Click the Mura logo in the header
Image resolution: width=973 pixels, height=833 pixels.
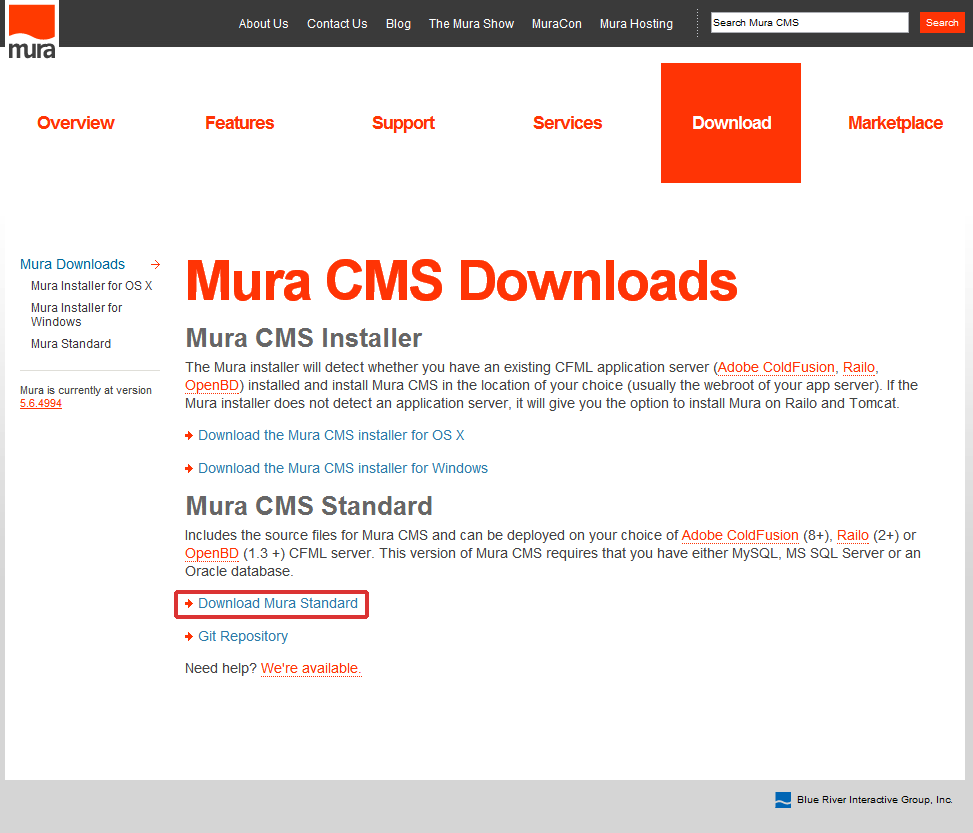(x=32, y=31)
